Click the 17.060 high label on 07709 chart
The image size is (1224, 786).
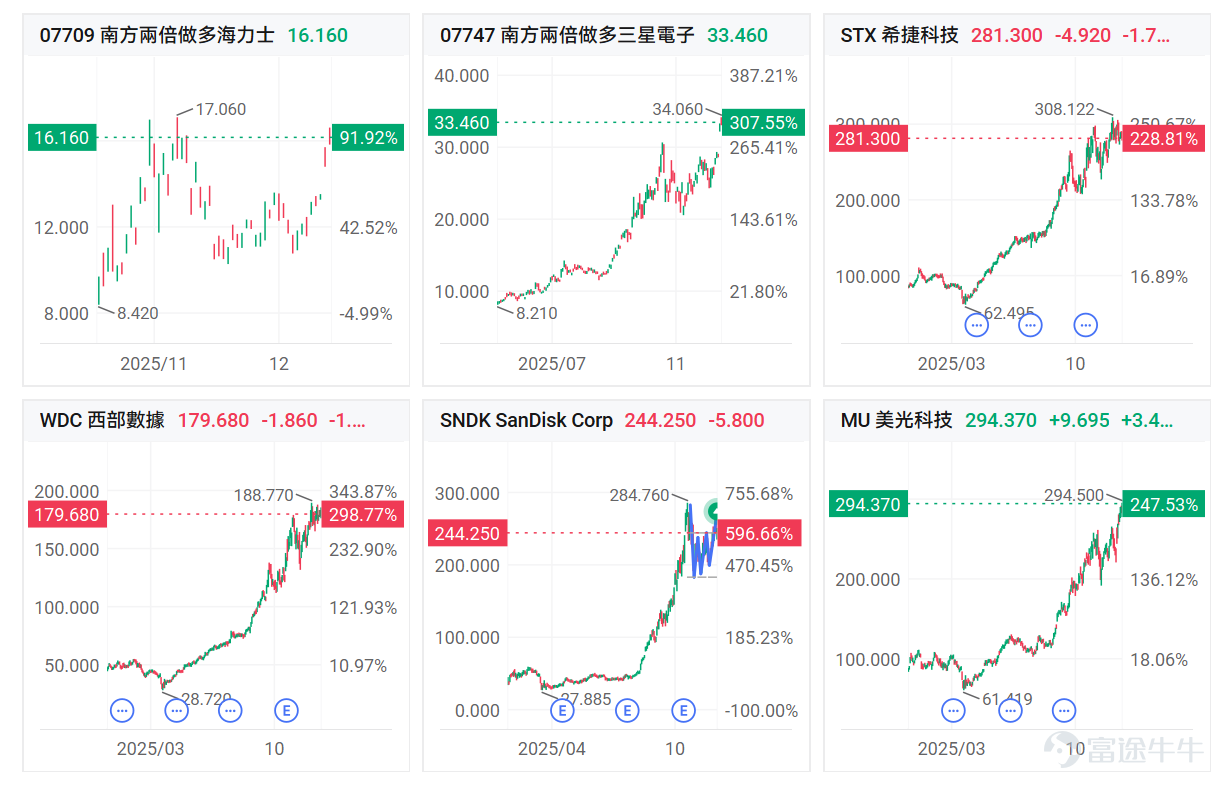(x=220, y=109)
